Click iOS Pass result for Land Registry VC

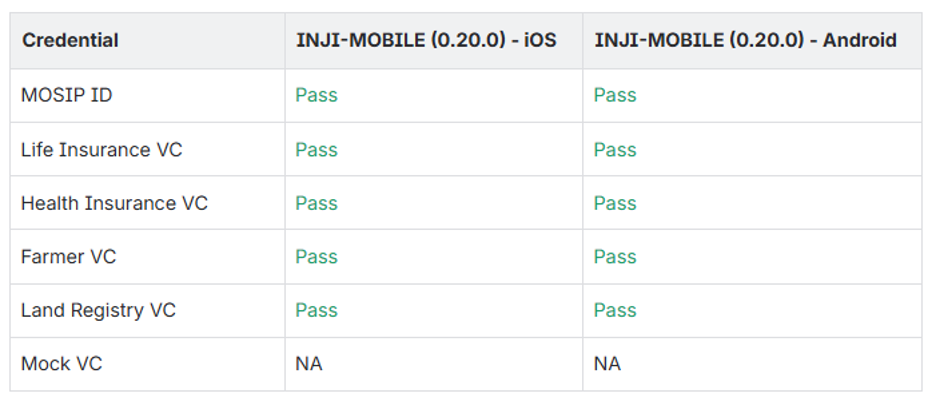coord(316,310)
